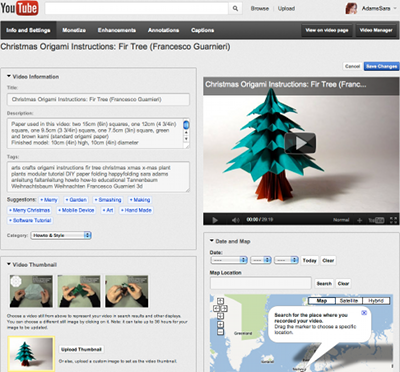The height and width of the screenshot is (372, 400).
Task: Focus the YouTube search box
Action: coord(137,9)
